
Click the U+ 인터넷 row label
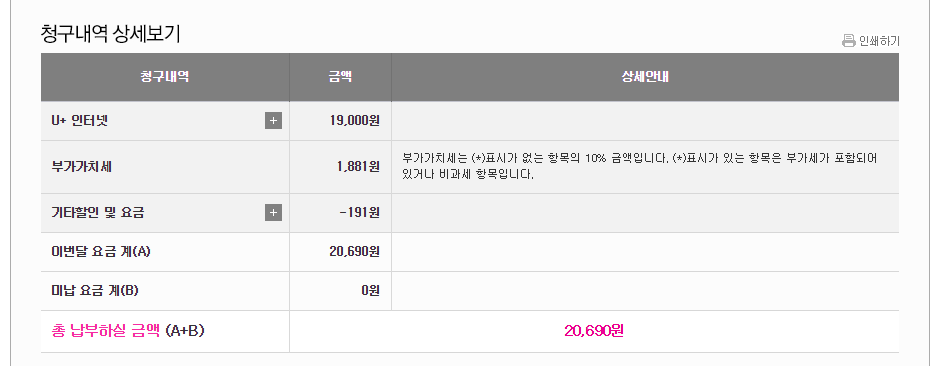(x=79, y=121)
